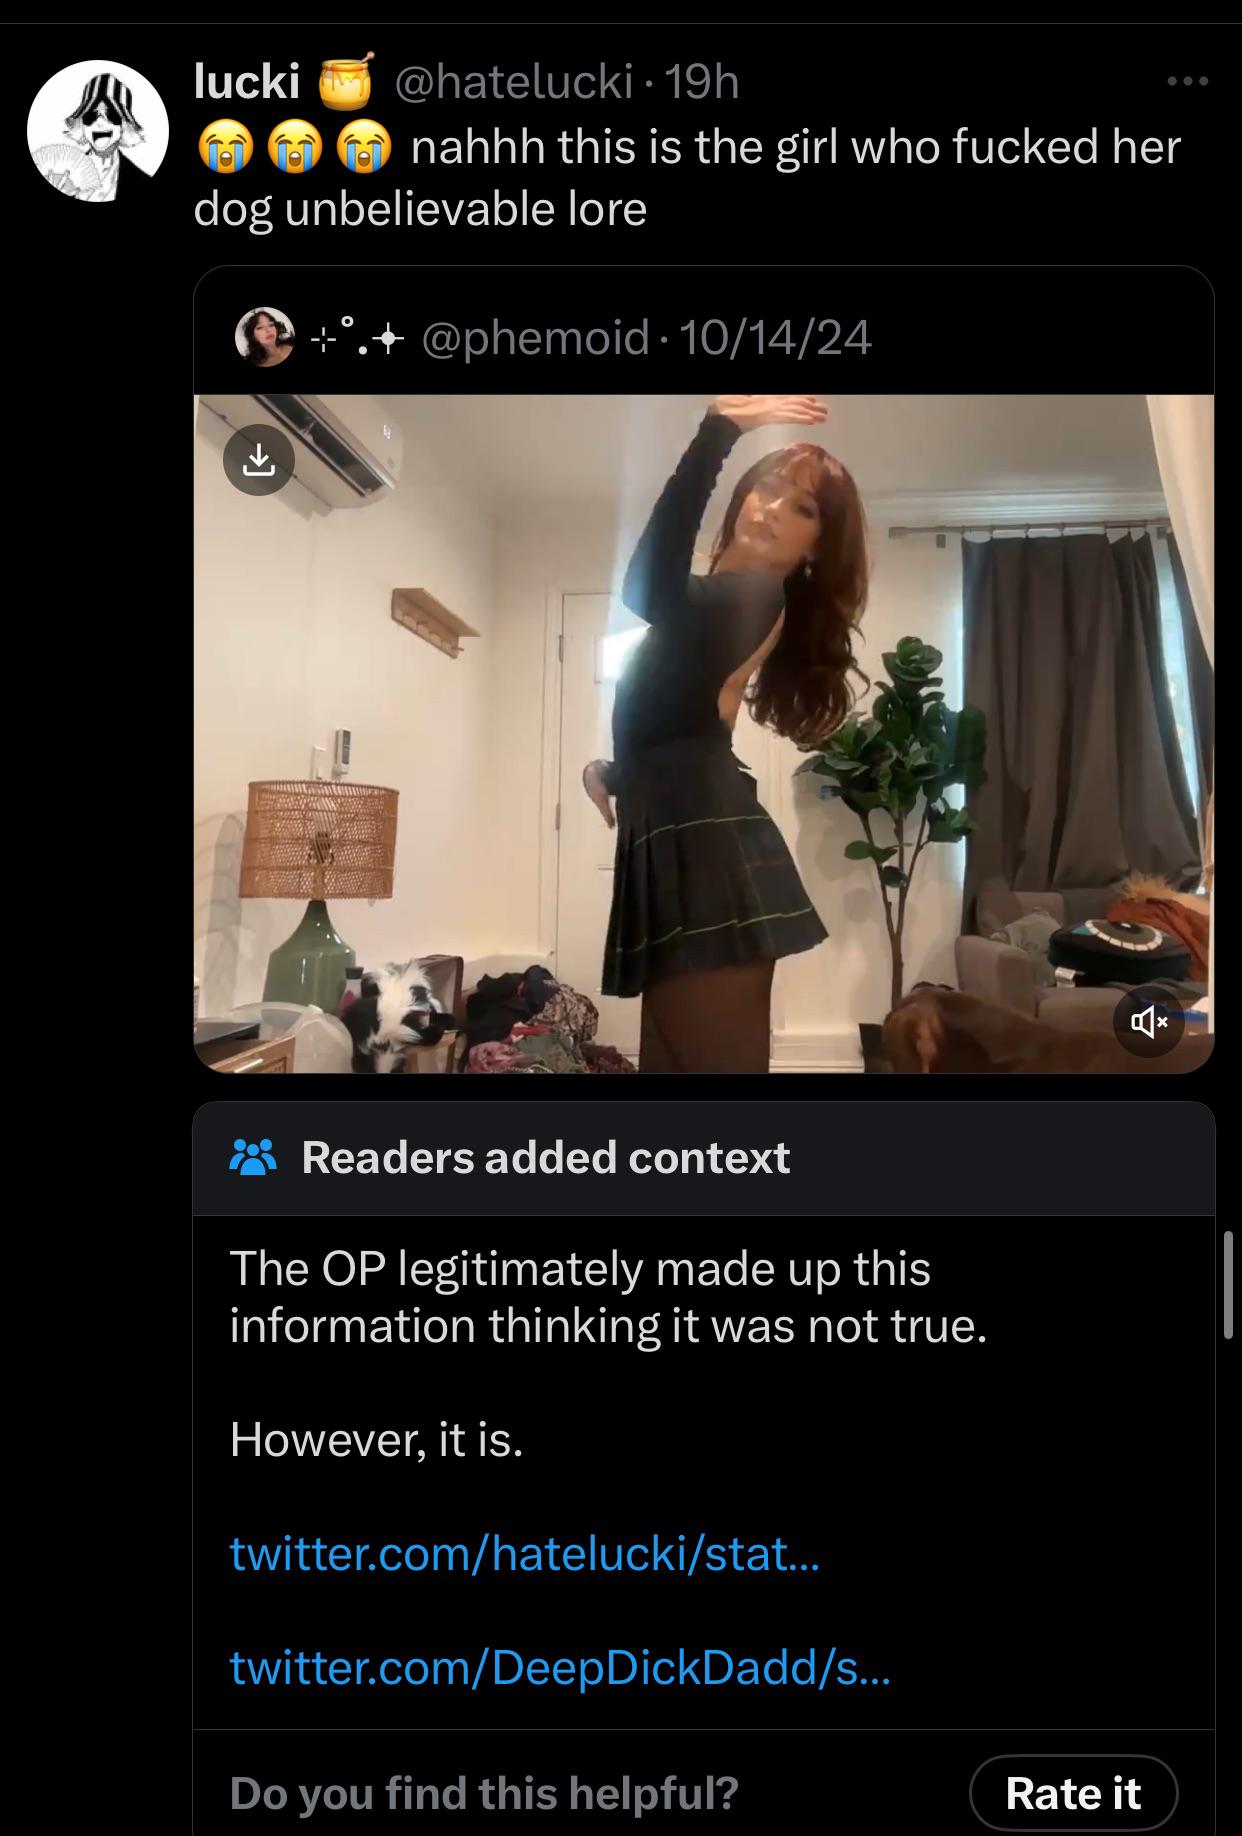Click the tweet text about unbelievable lore

687,177
